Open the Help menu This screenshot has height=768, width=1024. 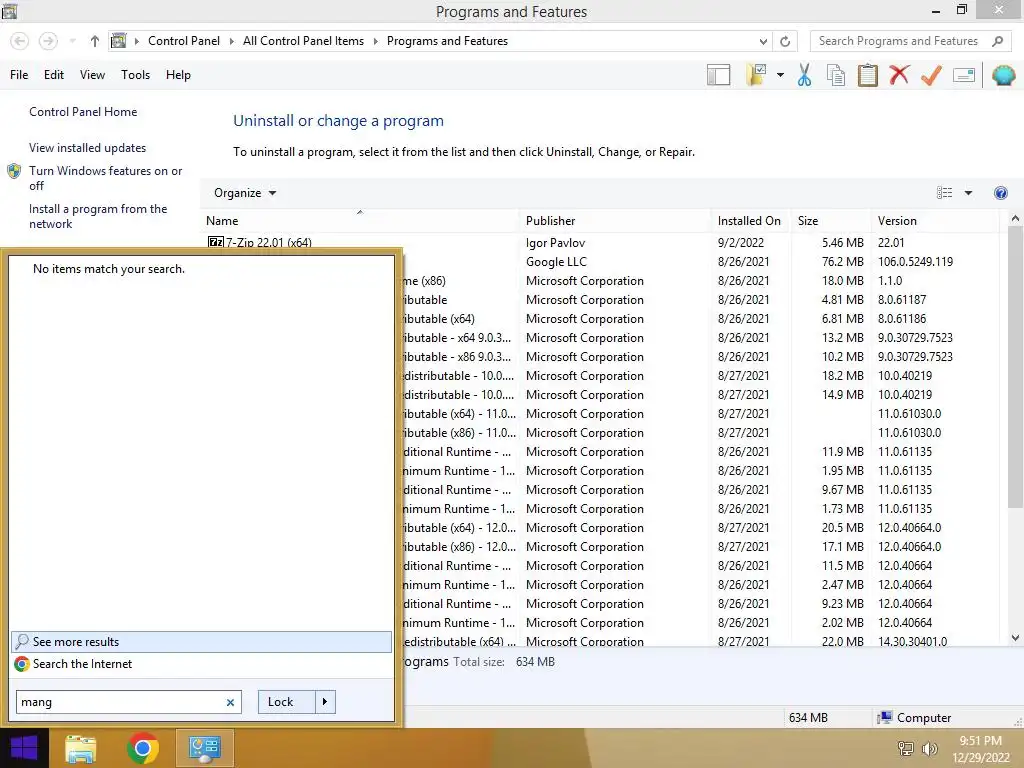[x=178, y=75]
